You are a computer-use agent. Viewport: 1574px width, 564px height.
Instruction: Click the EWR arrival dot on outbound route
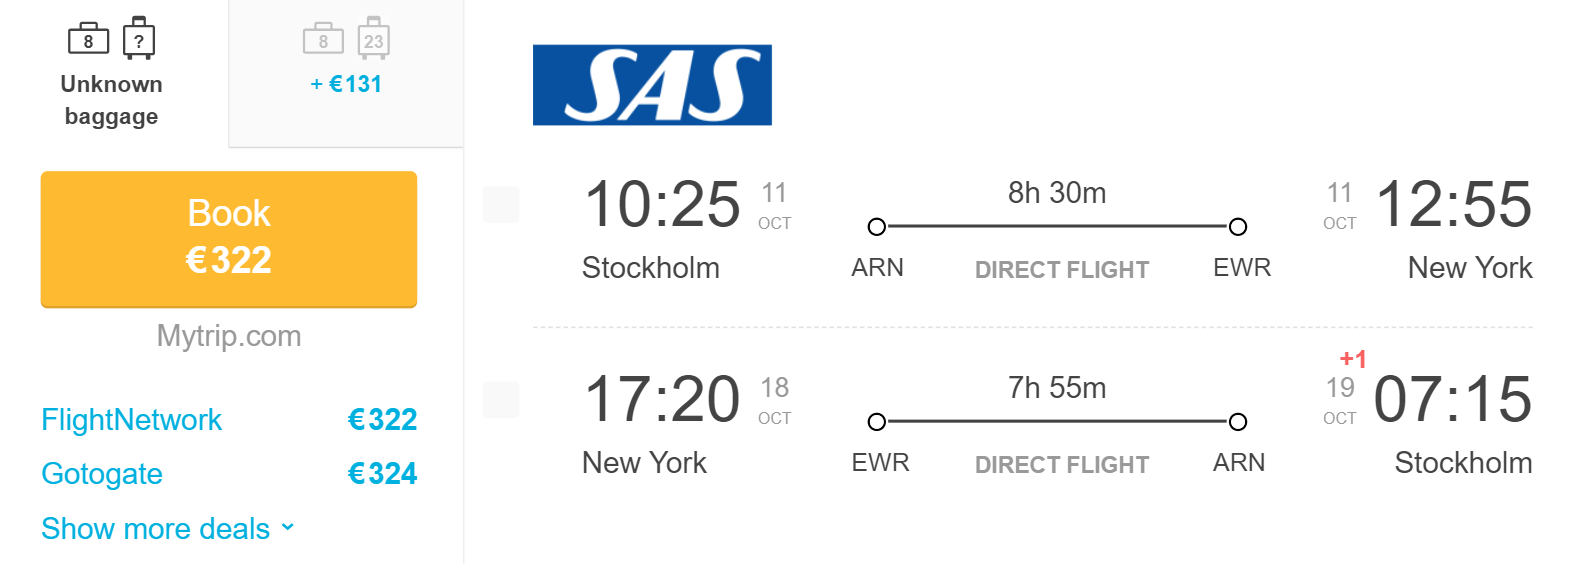pyautogui.click(x=1238, y=227)
